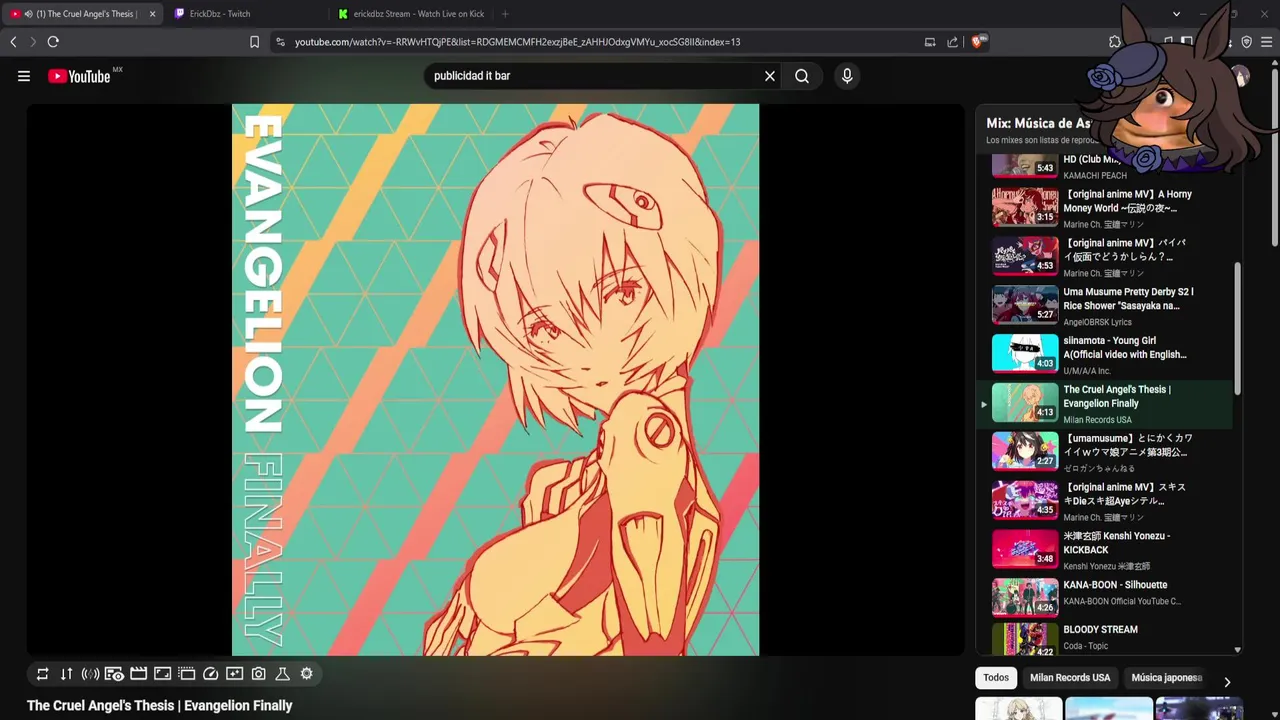Open the gear settings icon below video
The width and height of the screenshot is (1280, 720).
point(307,674)
